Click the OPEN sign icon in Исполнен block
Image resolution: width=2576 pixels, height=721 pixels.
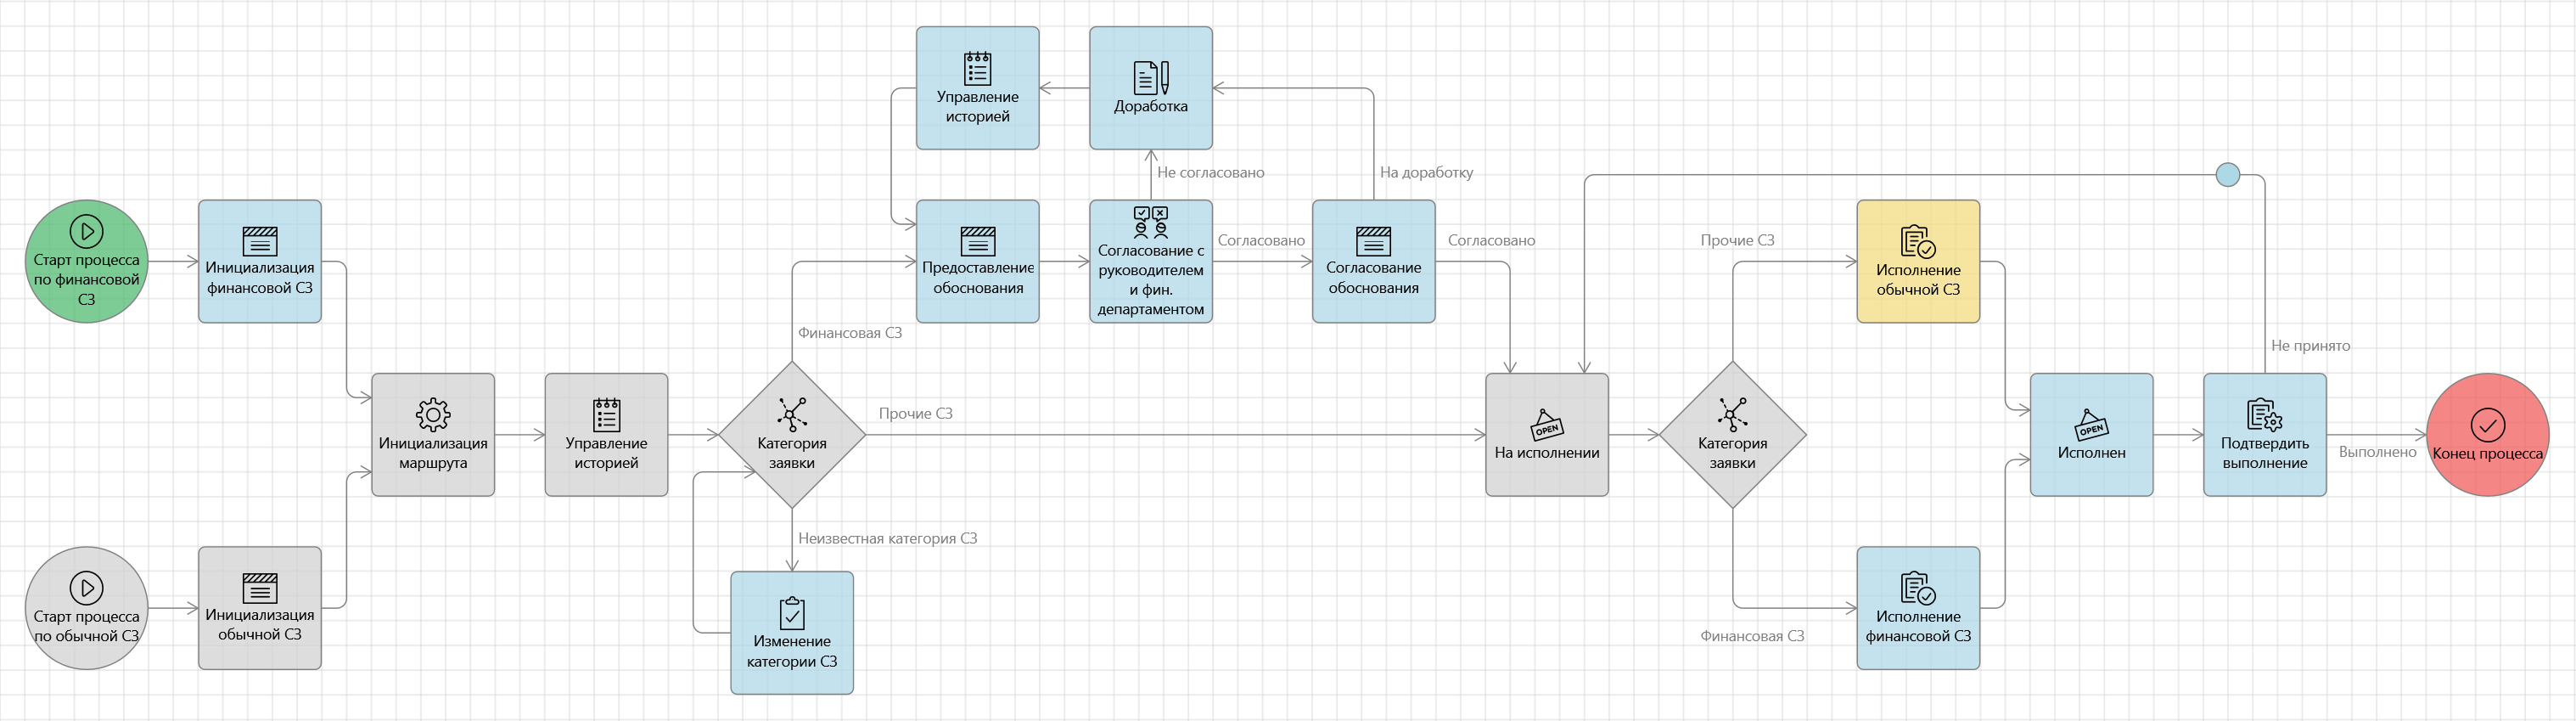2091,425
